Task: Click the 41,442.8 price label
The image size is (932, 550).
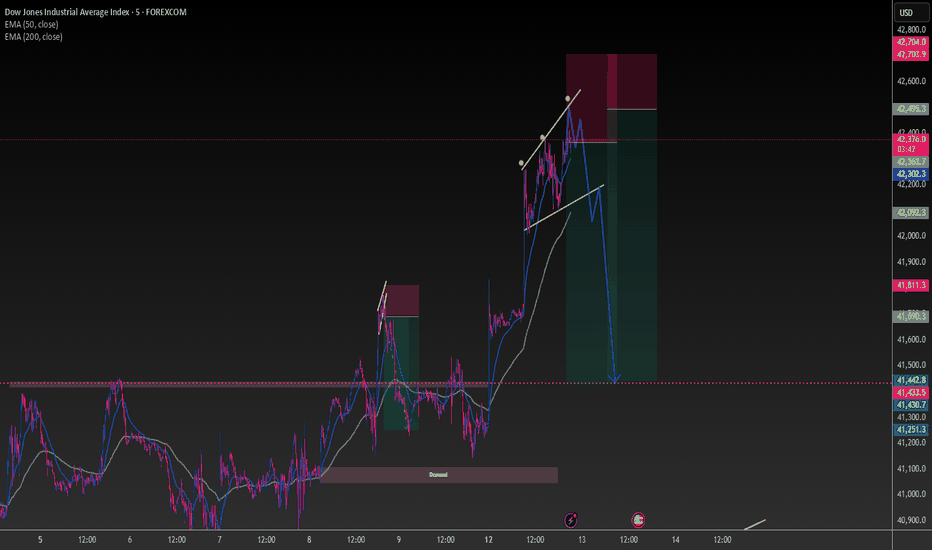Action: pos(911,380)
